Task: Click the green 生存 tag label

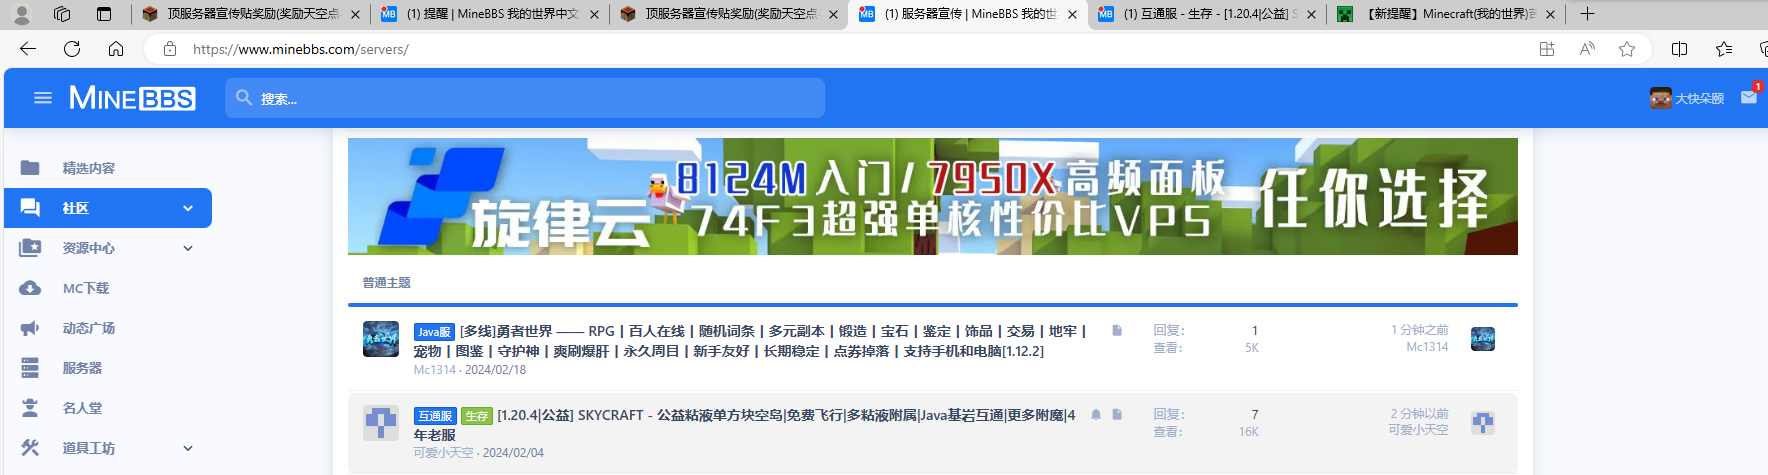Action: [x=477, y=416]
